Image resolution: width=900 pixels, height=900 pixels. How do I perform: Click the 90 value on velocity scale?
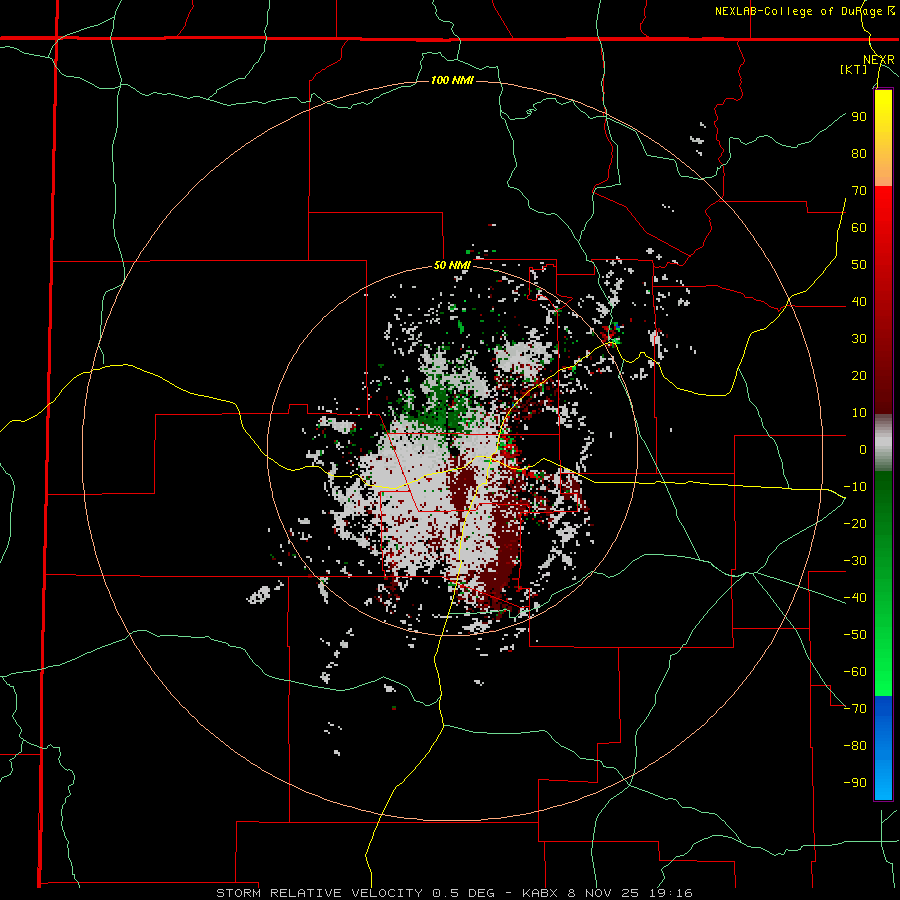859,117
